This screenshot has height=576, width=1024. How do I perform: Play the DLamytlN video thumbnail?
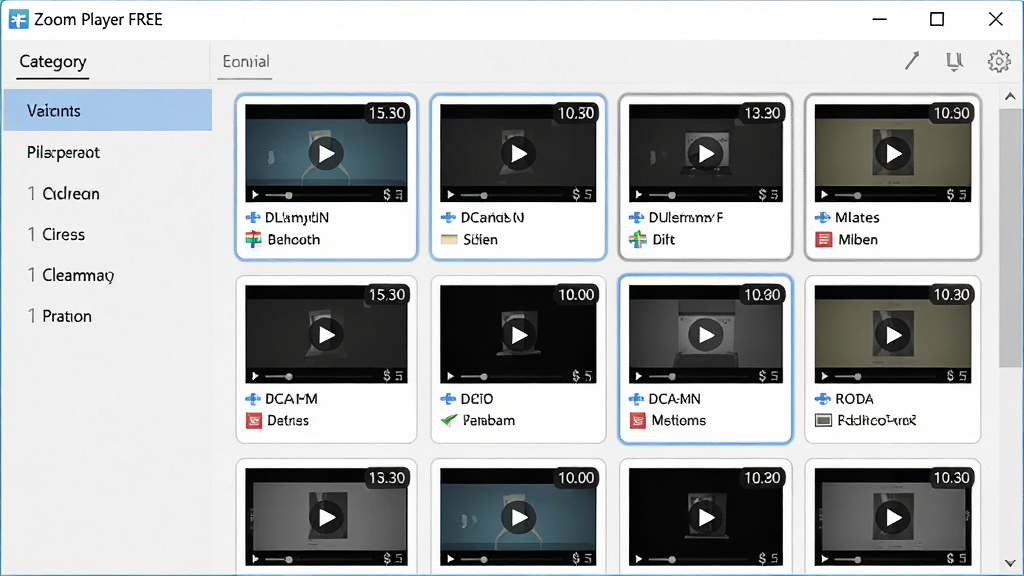326,153
